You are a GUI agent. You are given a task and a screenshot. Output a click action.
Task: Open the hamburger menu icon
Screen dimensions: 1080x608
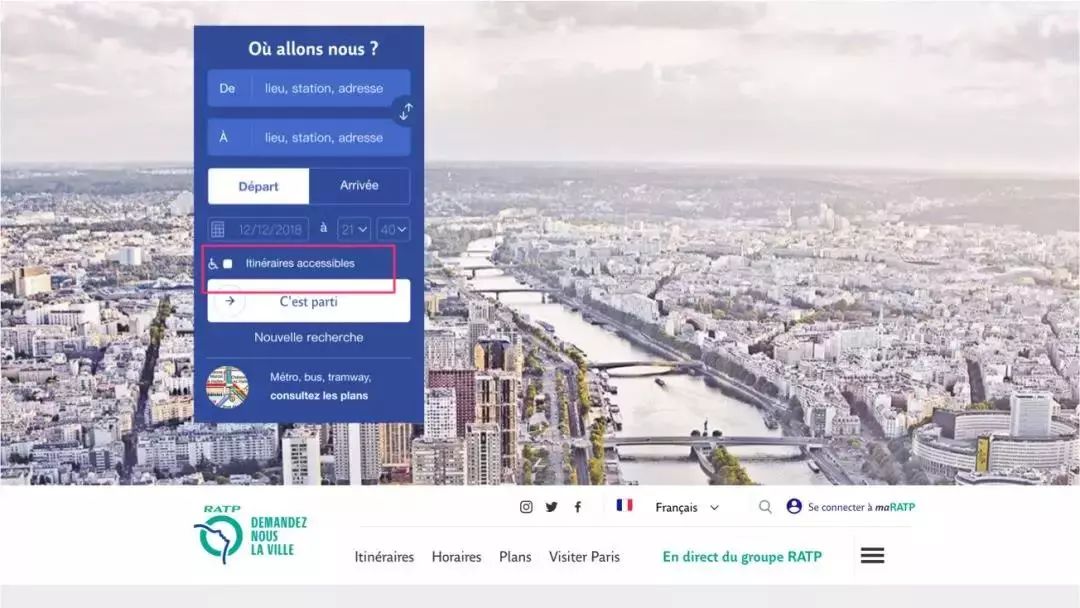tap(872, 555)
